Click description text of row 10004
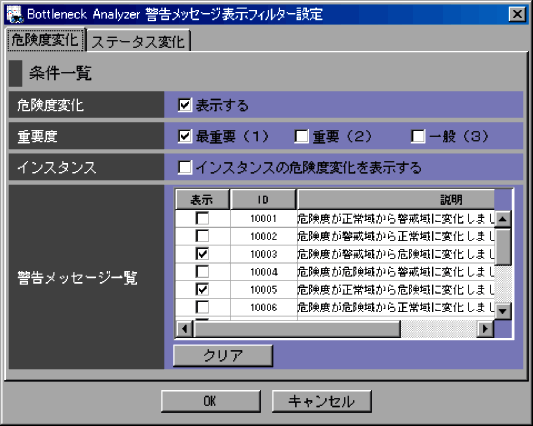 point(396,272)
